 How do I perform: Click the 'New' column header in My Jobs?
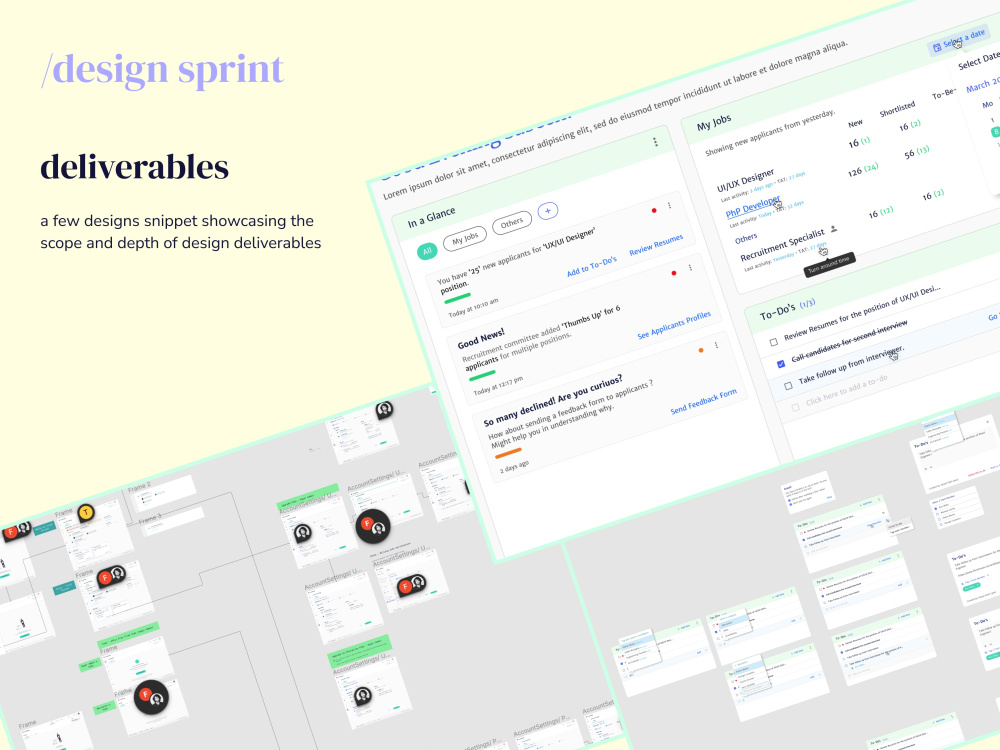pos(855,123)
